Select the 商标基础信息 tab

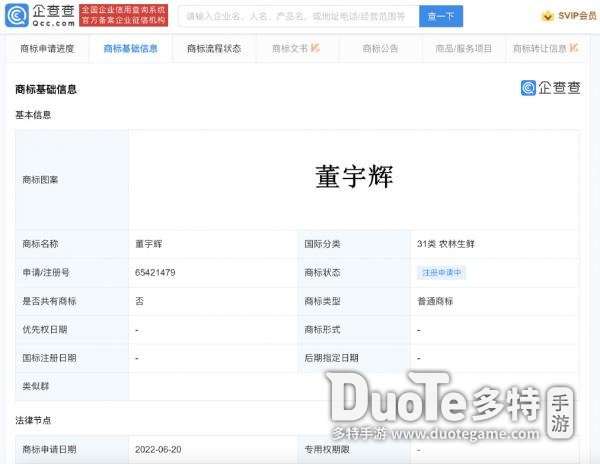pos(130,49)
